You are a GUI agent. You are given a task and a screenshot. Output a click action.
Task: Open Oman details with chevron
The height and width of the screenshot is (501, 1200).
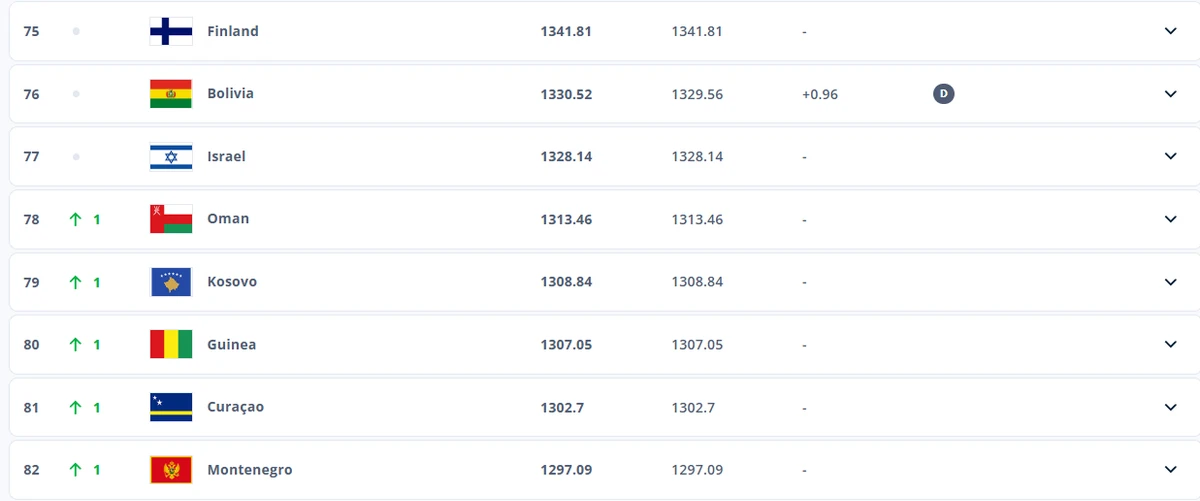point(1171,219)
